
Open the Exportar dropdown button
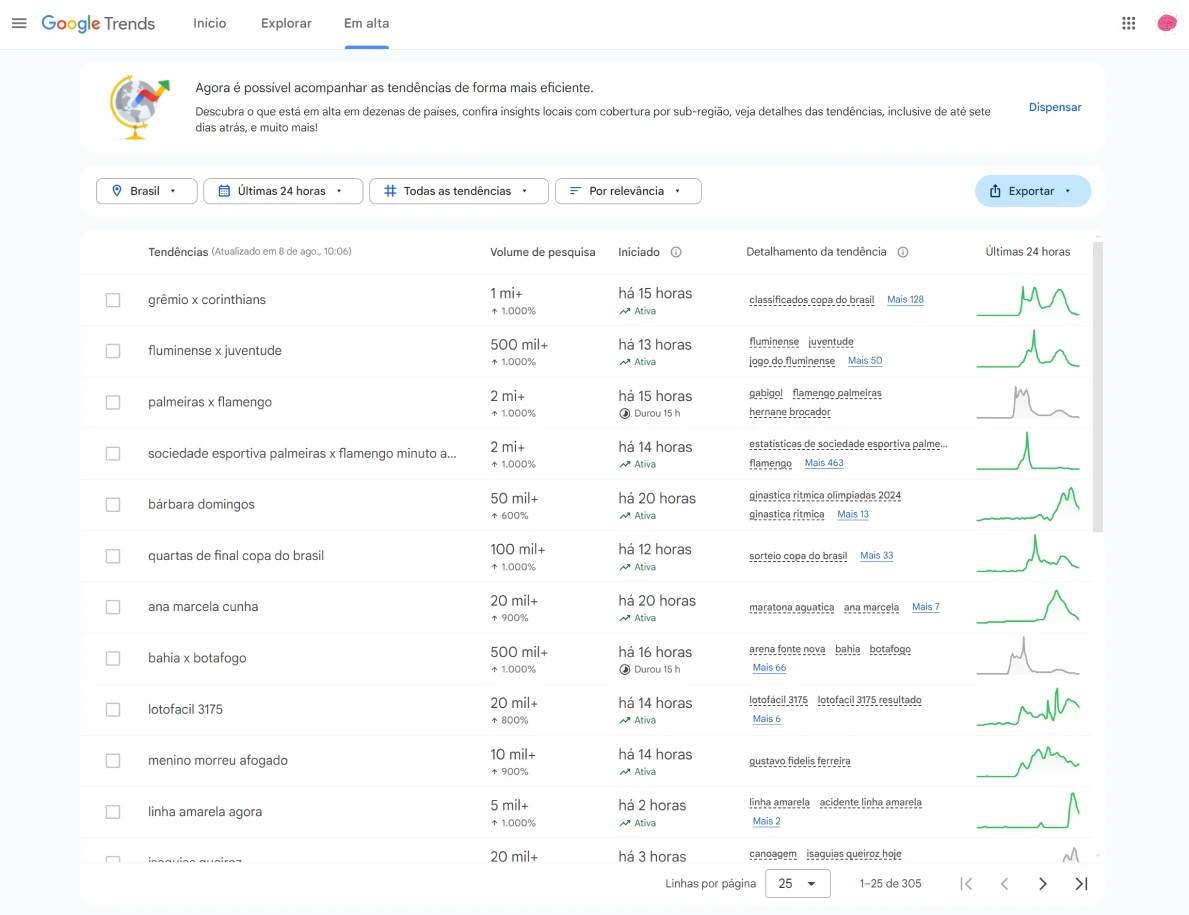[x=1033, y=191]
